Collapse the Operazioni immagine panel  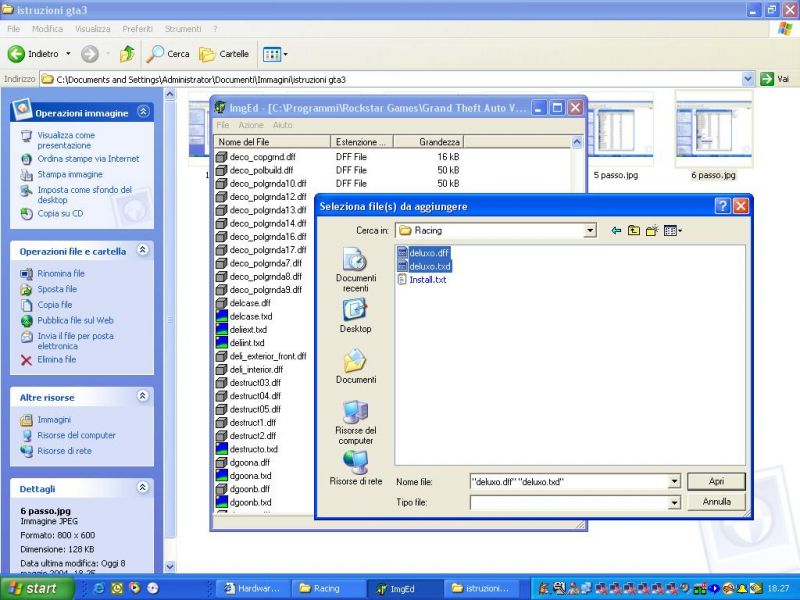point(143,111)
